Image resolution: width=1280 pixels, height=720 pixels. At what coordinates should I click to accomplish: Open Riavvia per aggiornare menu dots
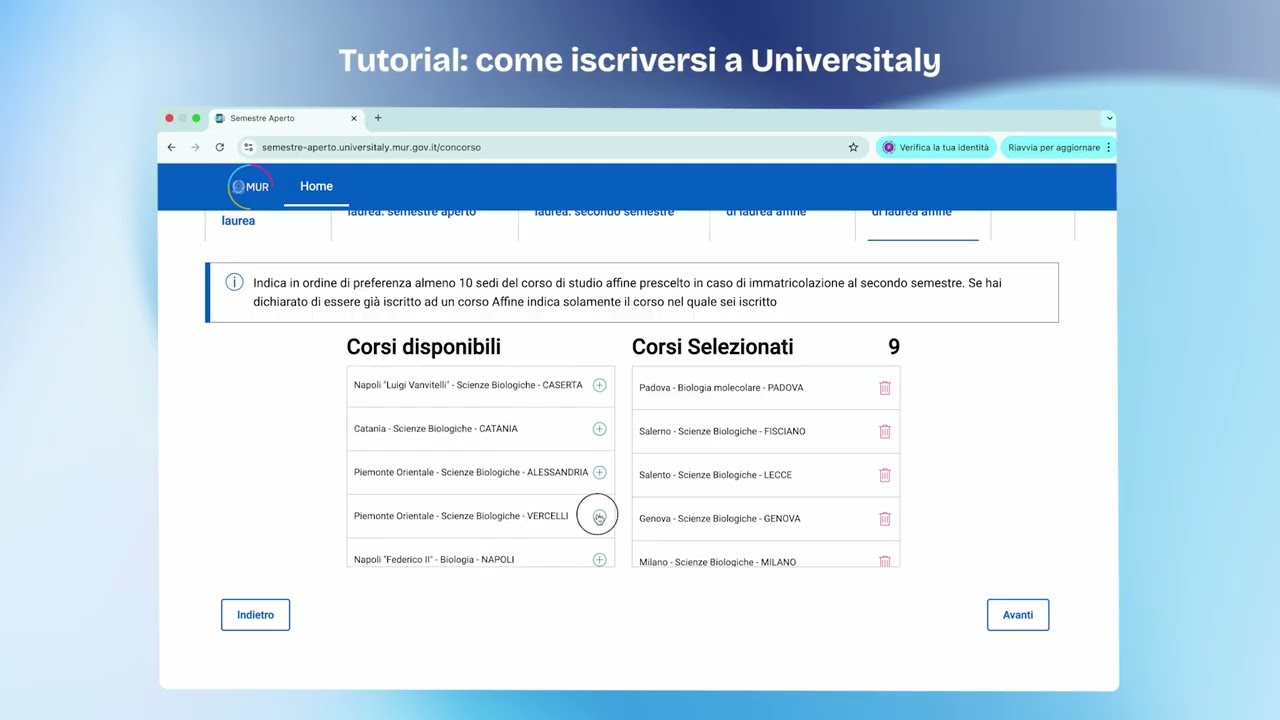tap(1108, 147)
